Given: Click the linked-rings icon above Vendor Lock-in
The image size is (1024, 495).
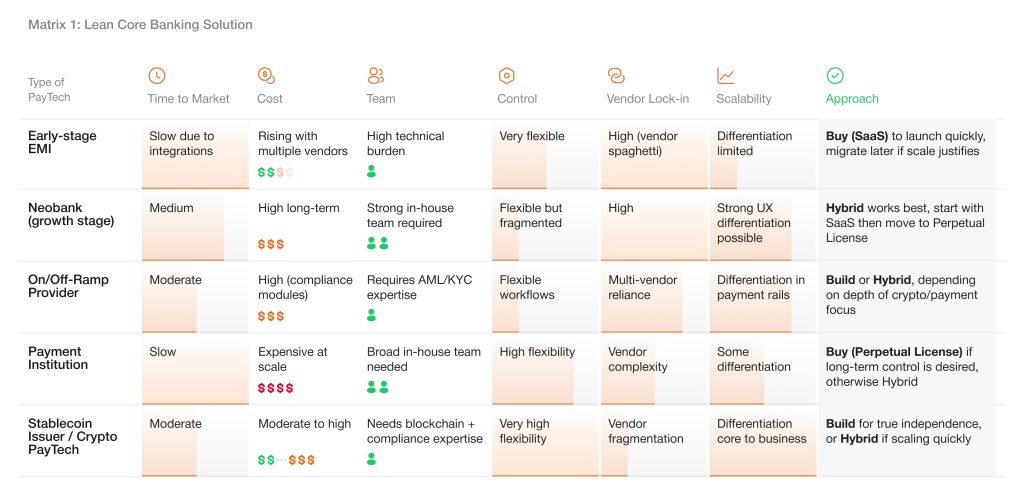Looking at the screenshot, I should coord(616,76).
